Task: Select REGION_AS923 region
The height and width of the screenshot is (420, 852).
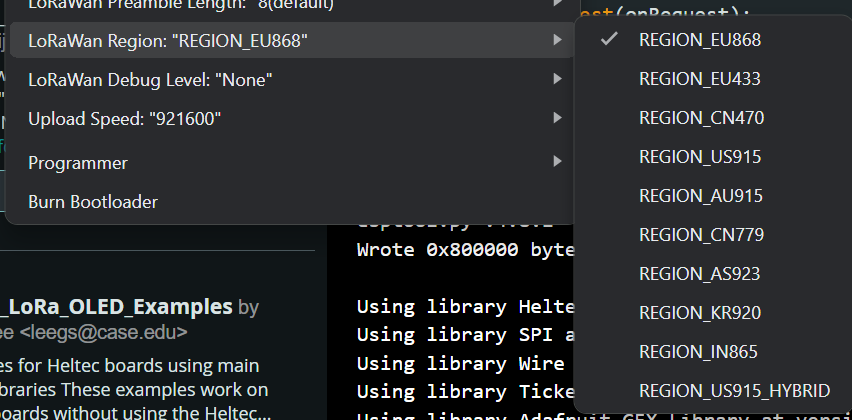Action: (712, 274)
